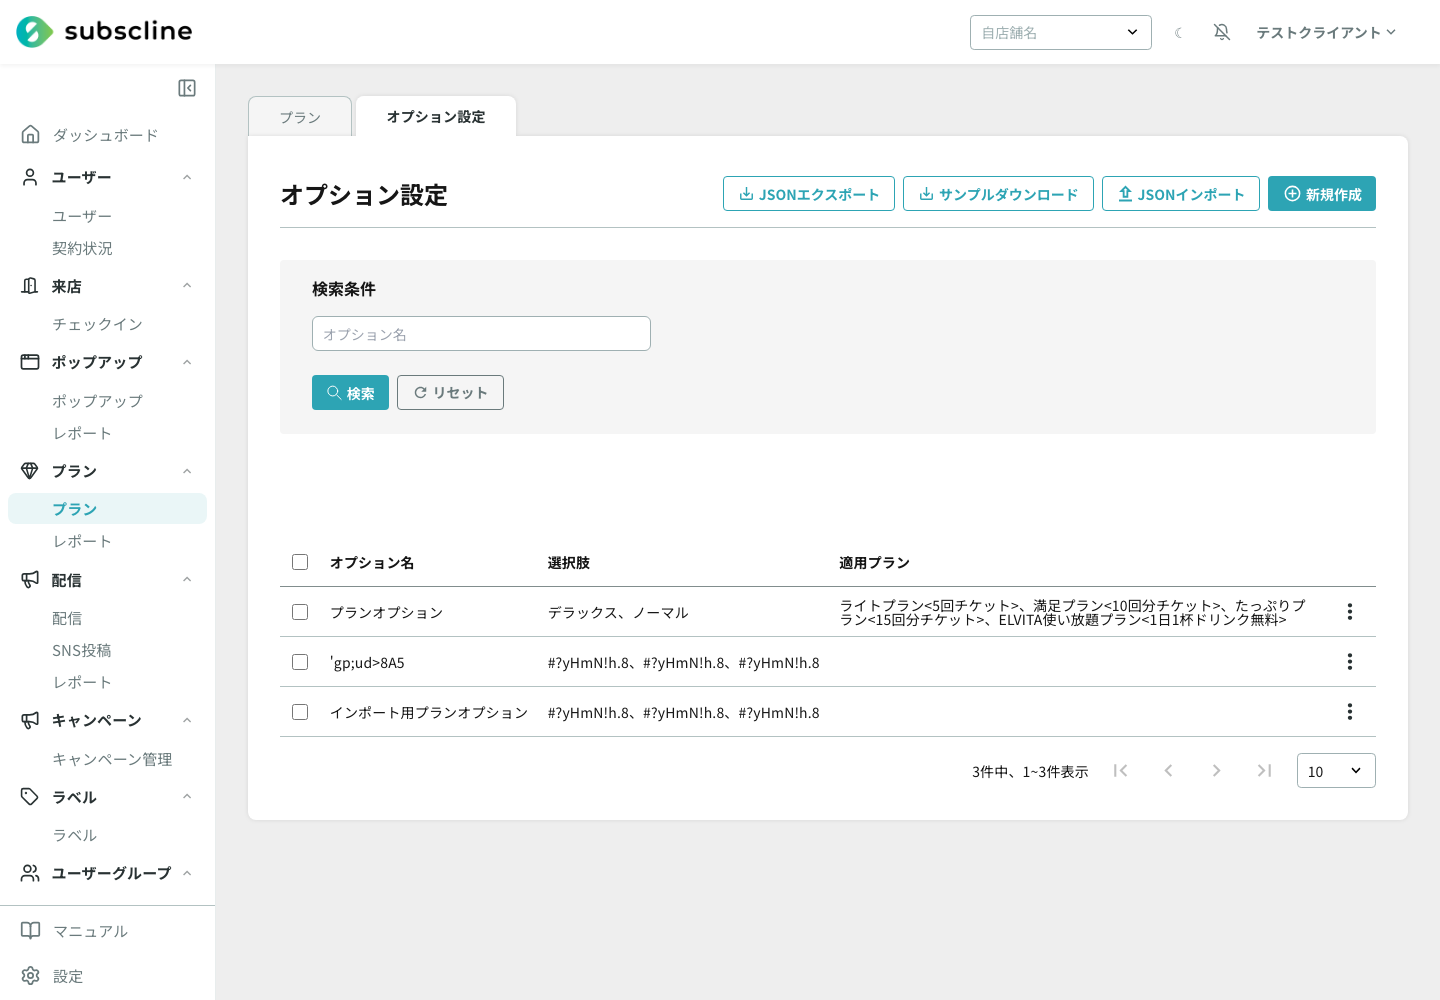Select the オプション設定 tab
The height and width of the screenshot is (1000, 1440).
(x=436, y=117)
